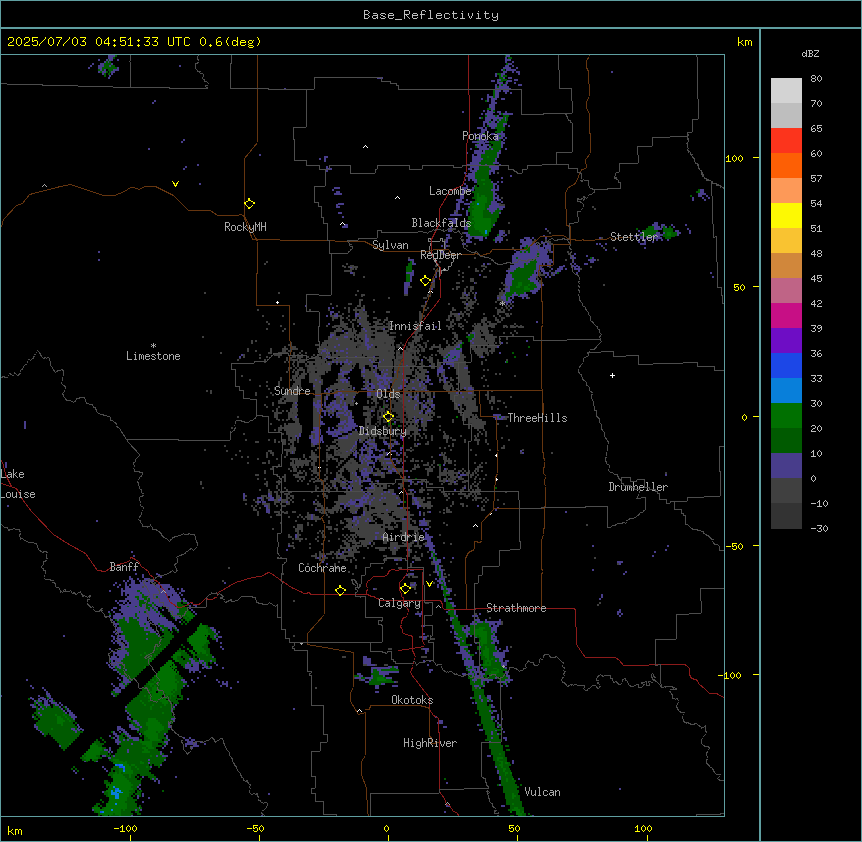The width and height of the screenshot is (862, 842).
Task: Select the red 60-65 dBZ legend swatch
Action: coord(786,141)
